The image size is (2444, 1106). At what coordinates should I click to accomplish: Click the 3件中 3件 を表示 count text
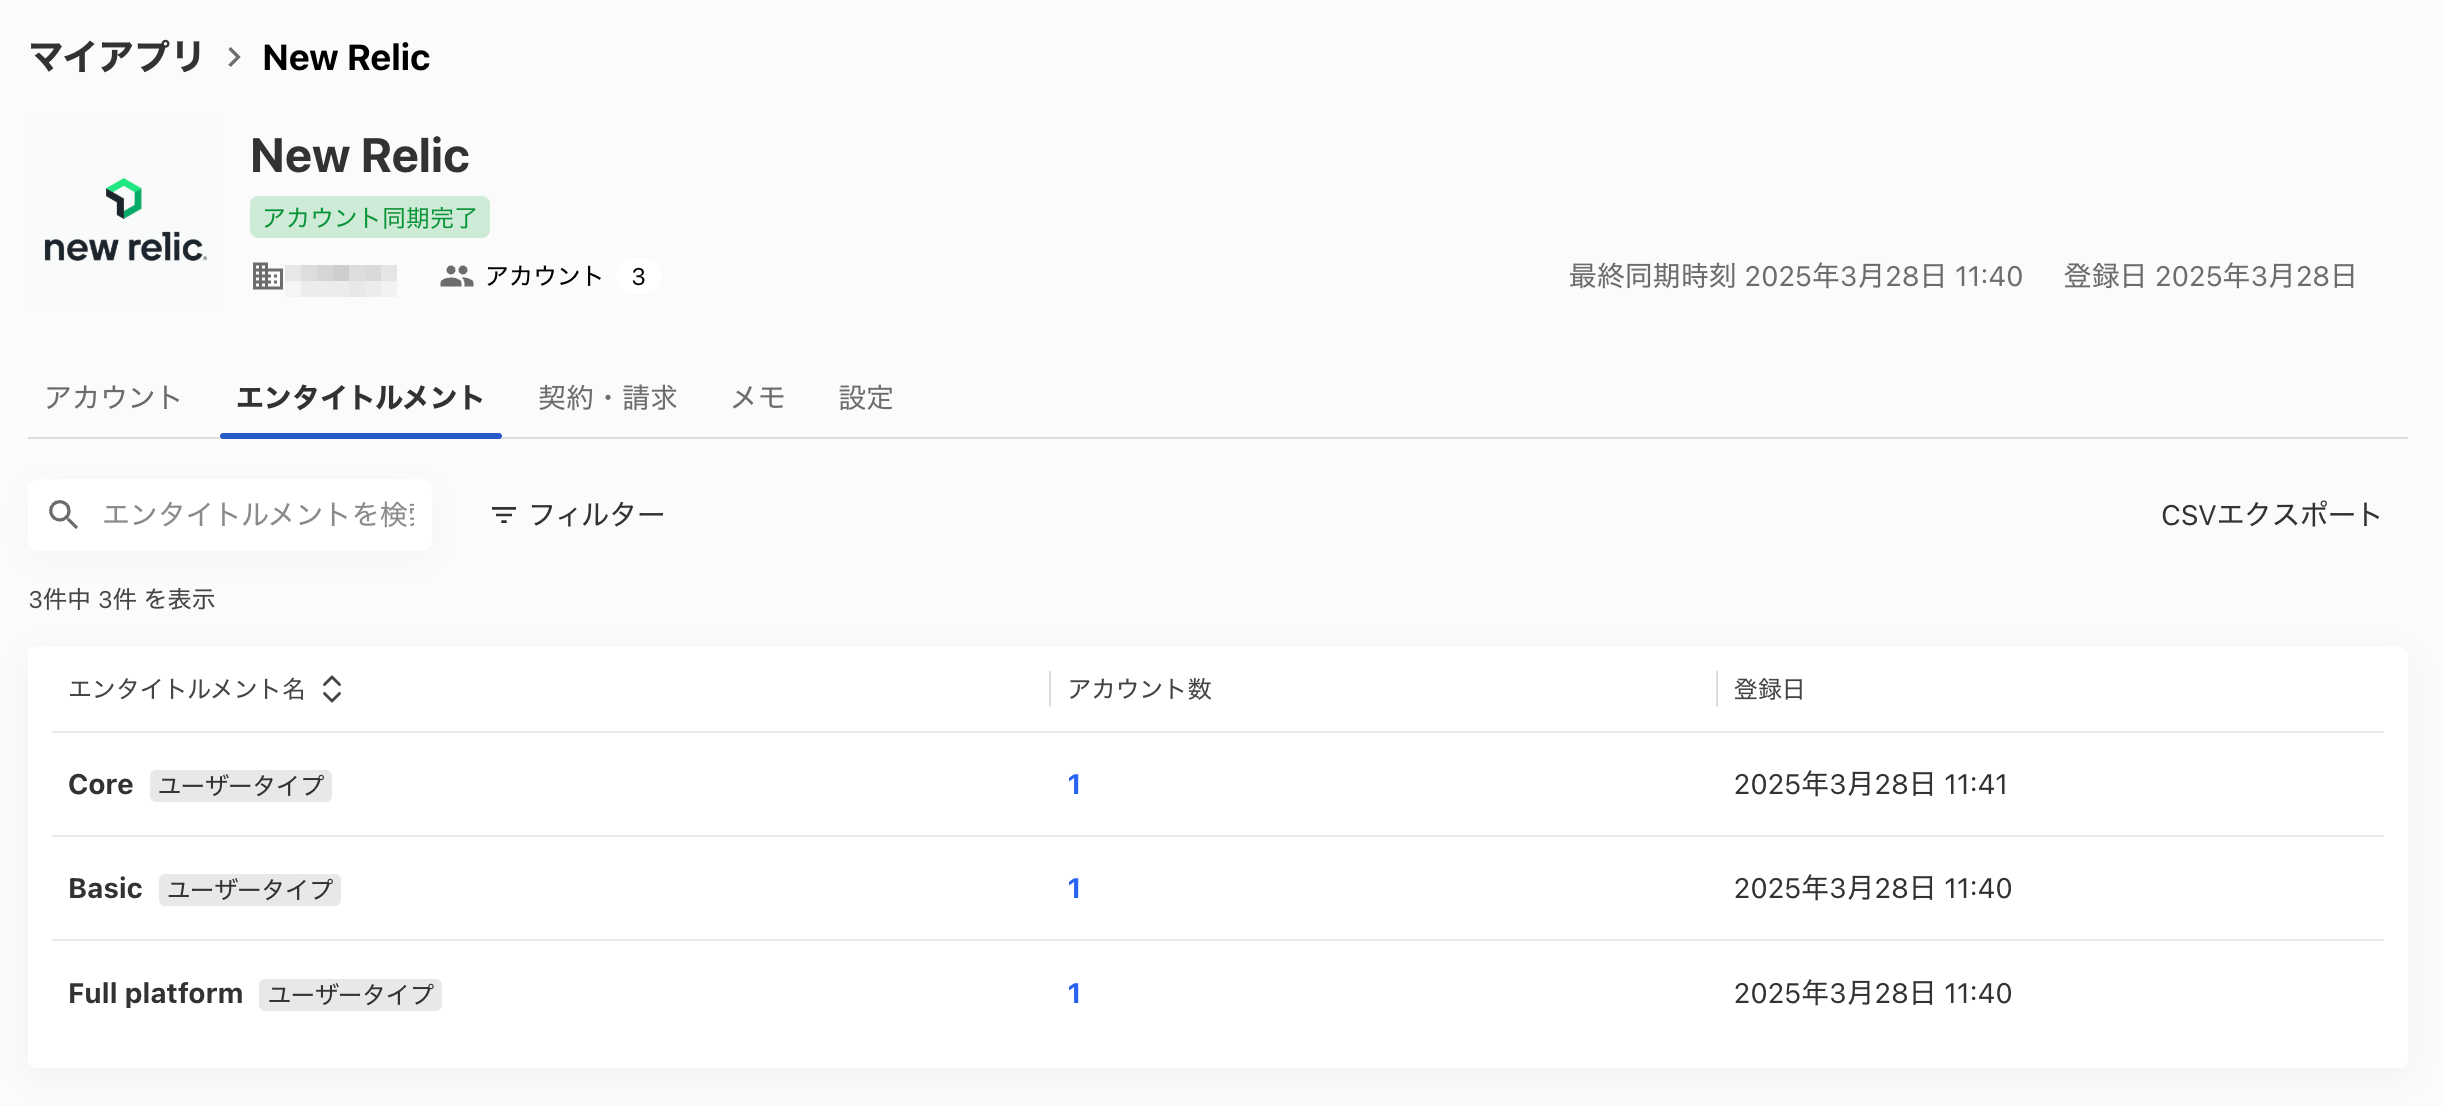122,599
